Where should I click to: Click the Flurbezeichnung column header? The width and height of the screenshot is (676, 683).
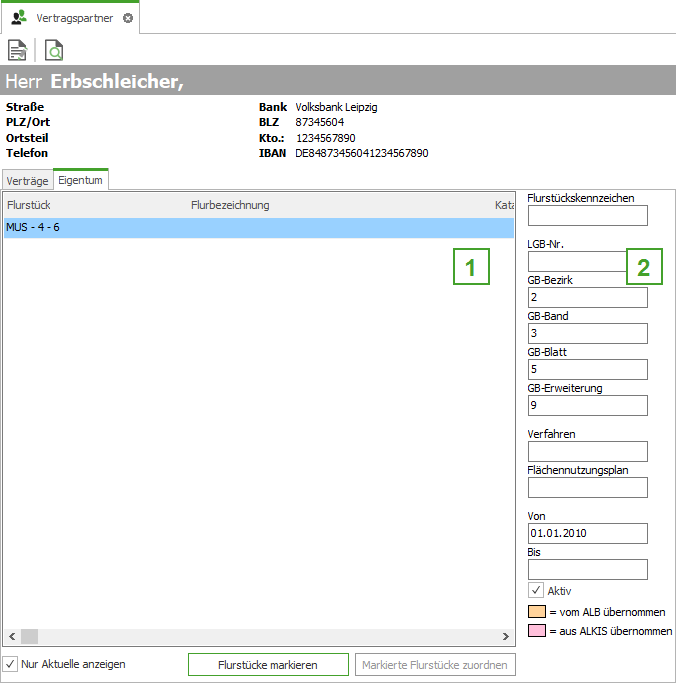click(x=230, y=205)
